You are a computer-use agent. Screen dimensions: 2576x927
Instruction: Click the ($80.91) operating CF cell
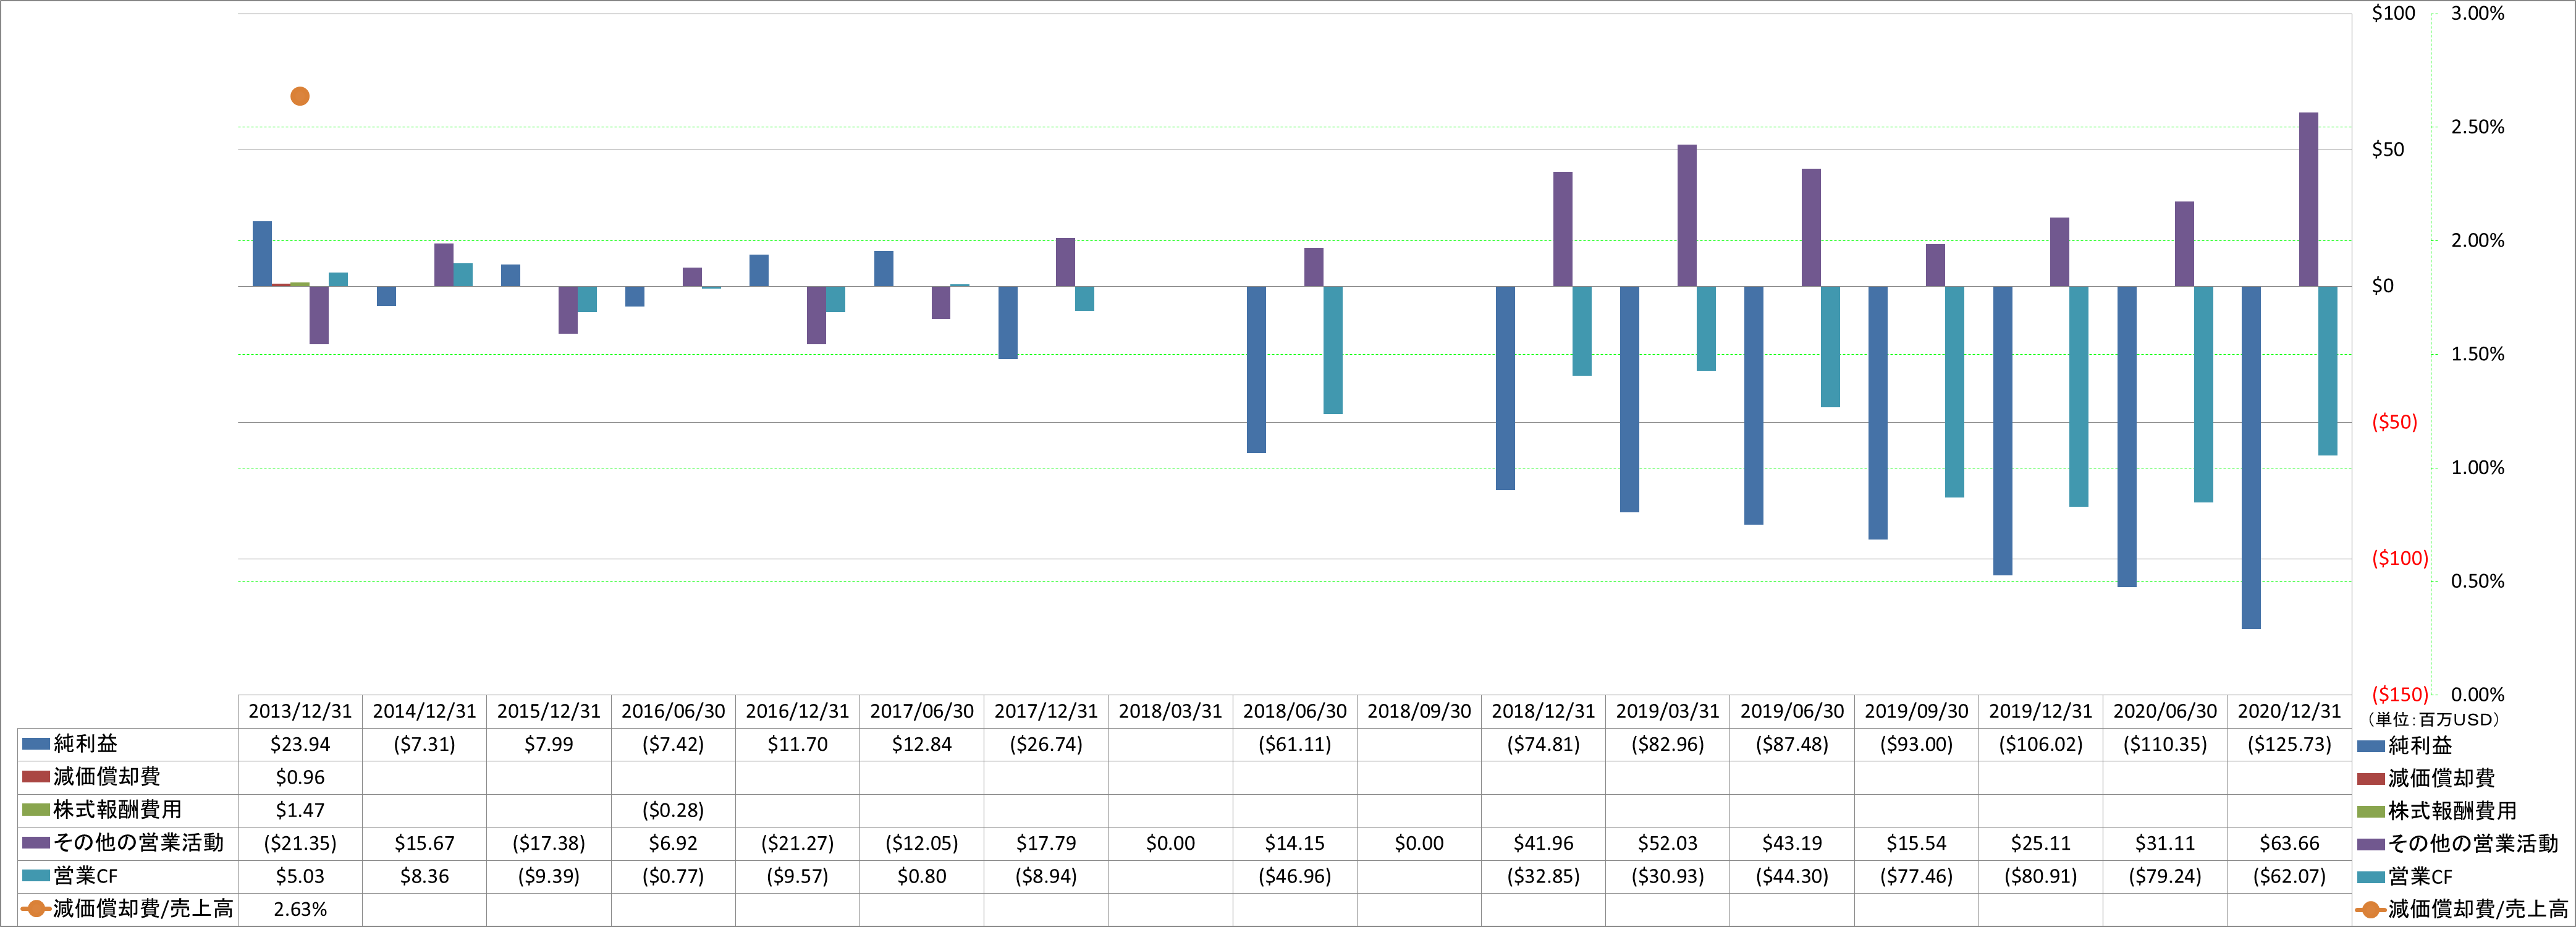pos(2041,876)
